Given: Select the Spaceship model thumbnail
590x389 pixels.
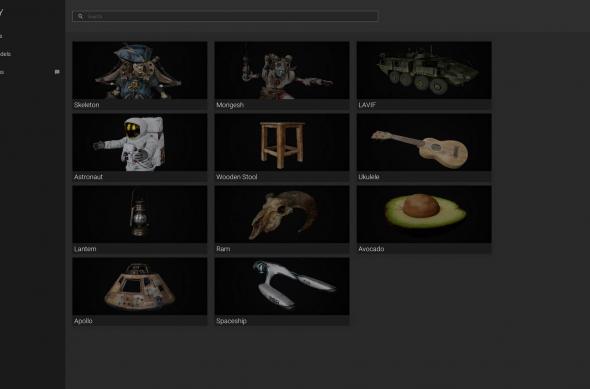Looking at the screenshot, I should click(x=282, y=286).
